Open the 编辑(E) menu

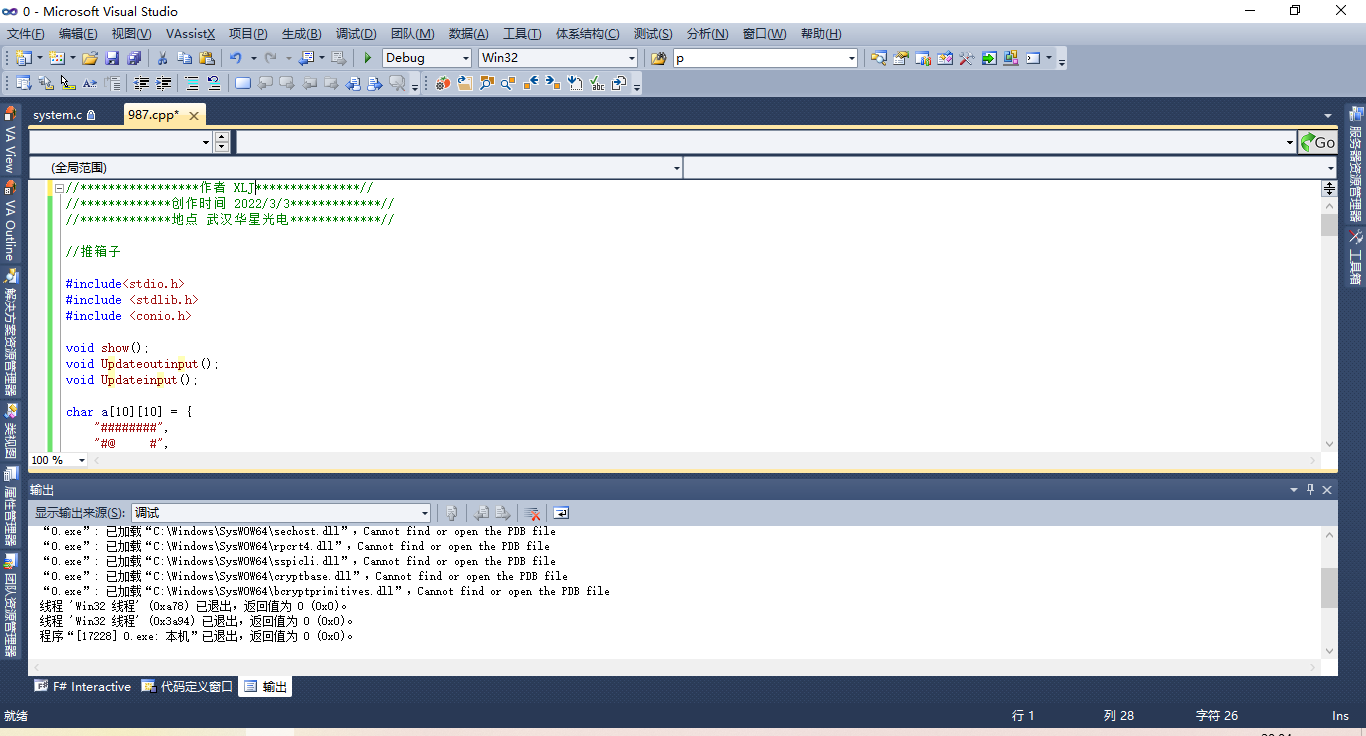[x=78, y=34]
